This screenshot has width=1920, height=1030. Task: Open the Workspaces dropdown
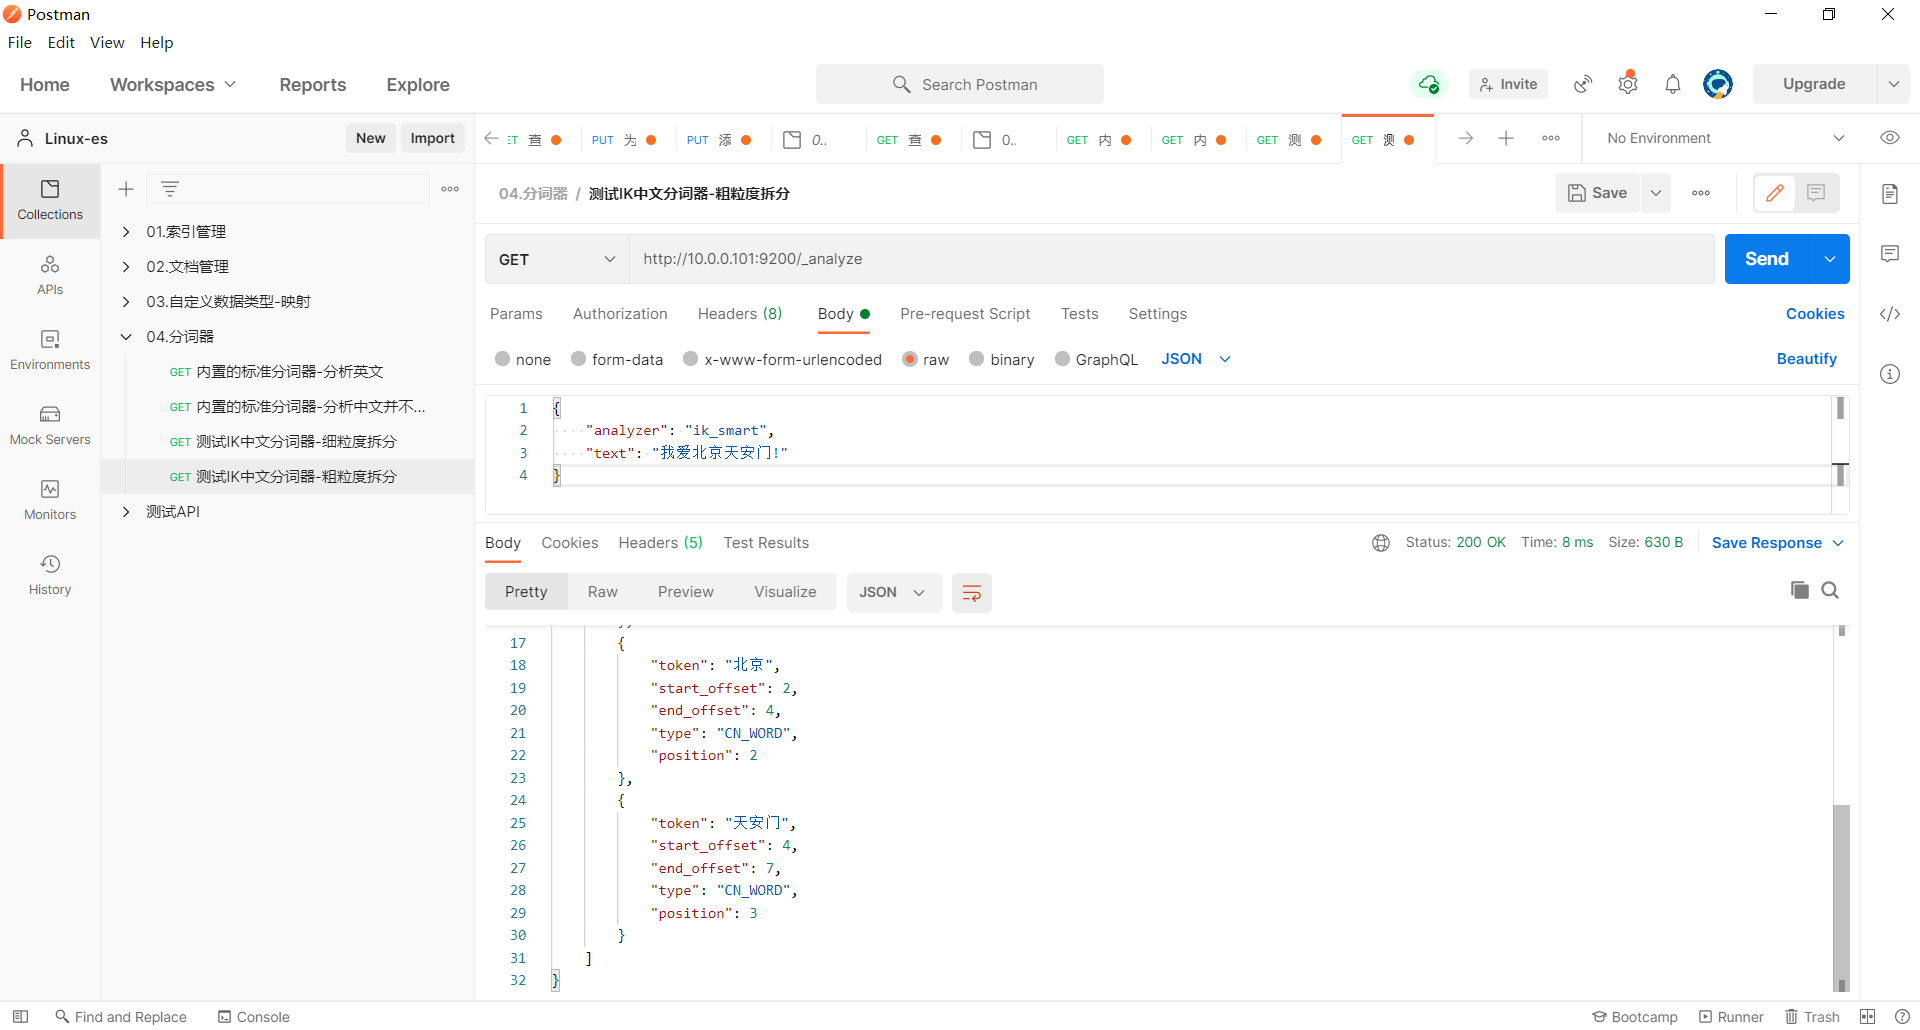[173, 85]
